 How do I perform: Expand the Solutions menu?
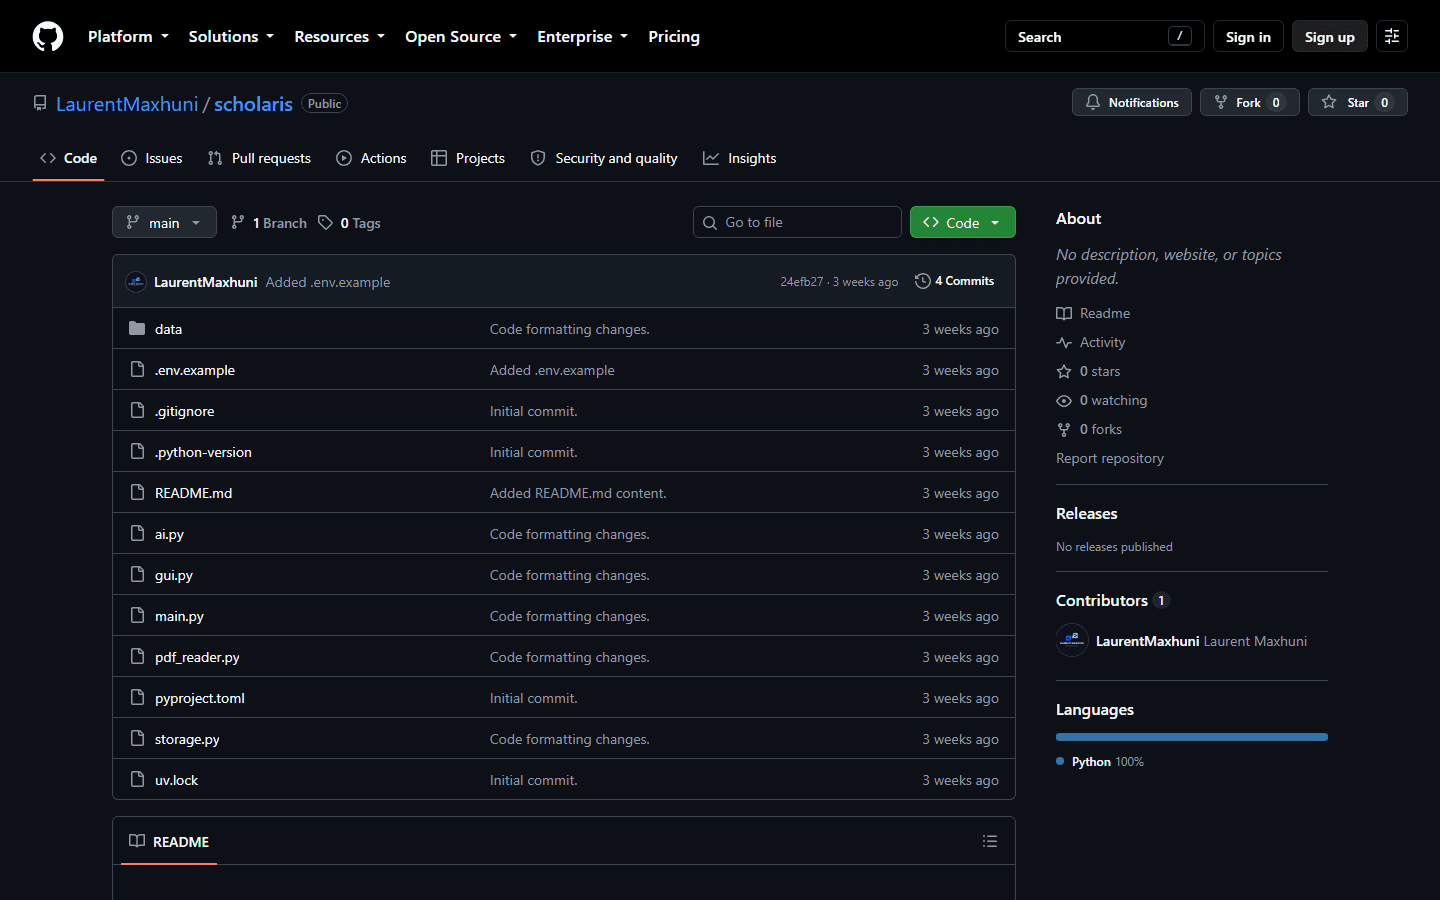(x=231, y=36)
